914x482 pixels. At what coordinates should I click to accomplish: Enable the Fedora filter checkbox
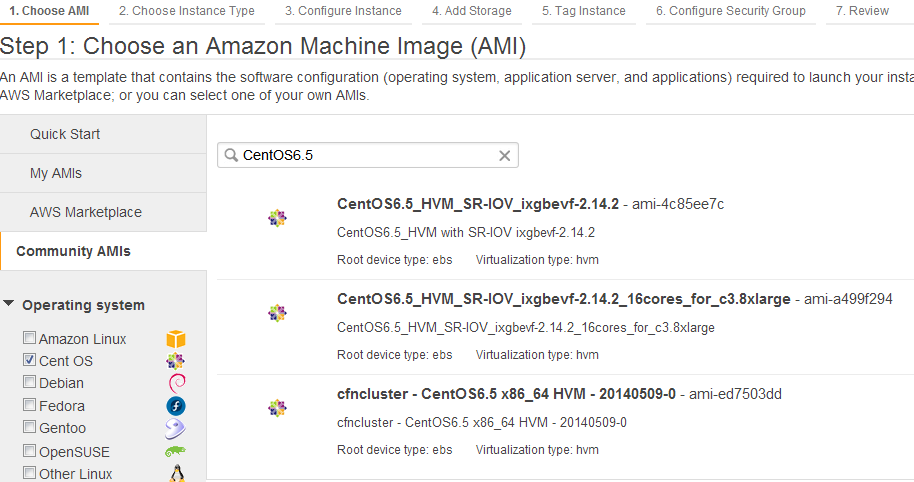click(29, 404)
